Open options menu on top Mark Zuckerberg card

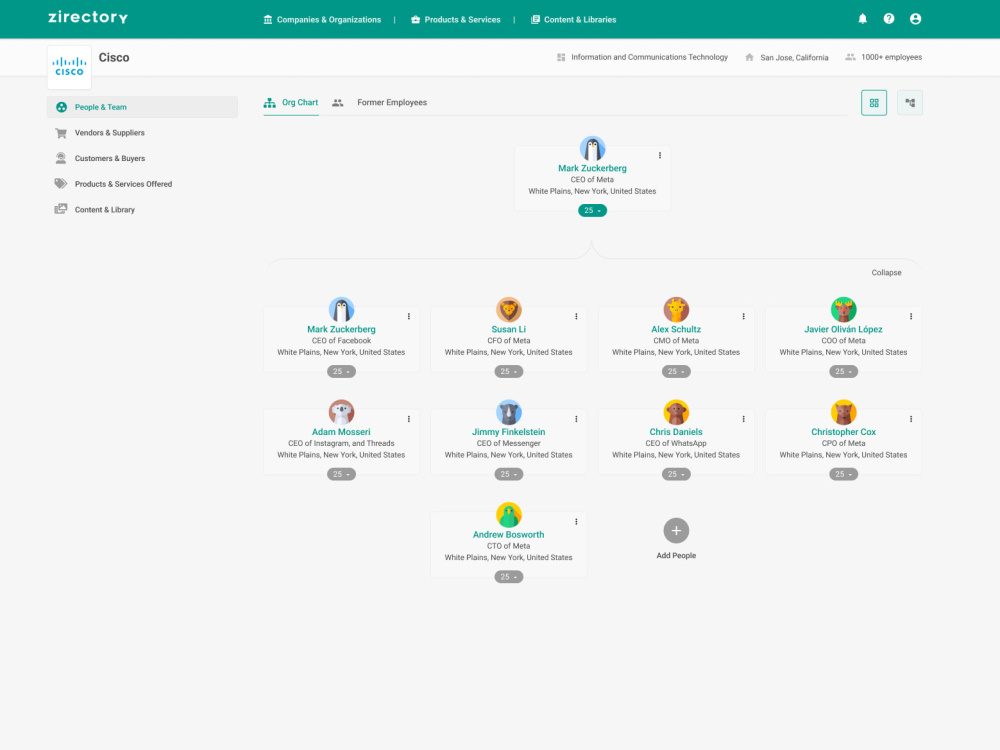click(x=660, y=156)
